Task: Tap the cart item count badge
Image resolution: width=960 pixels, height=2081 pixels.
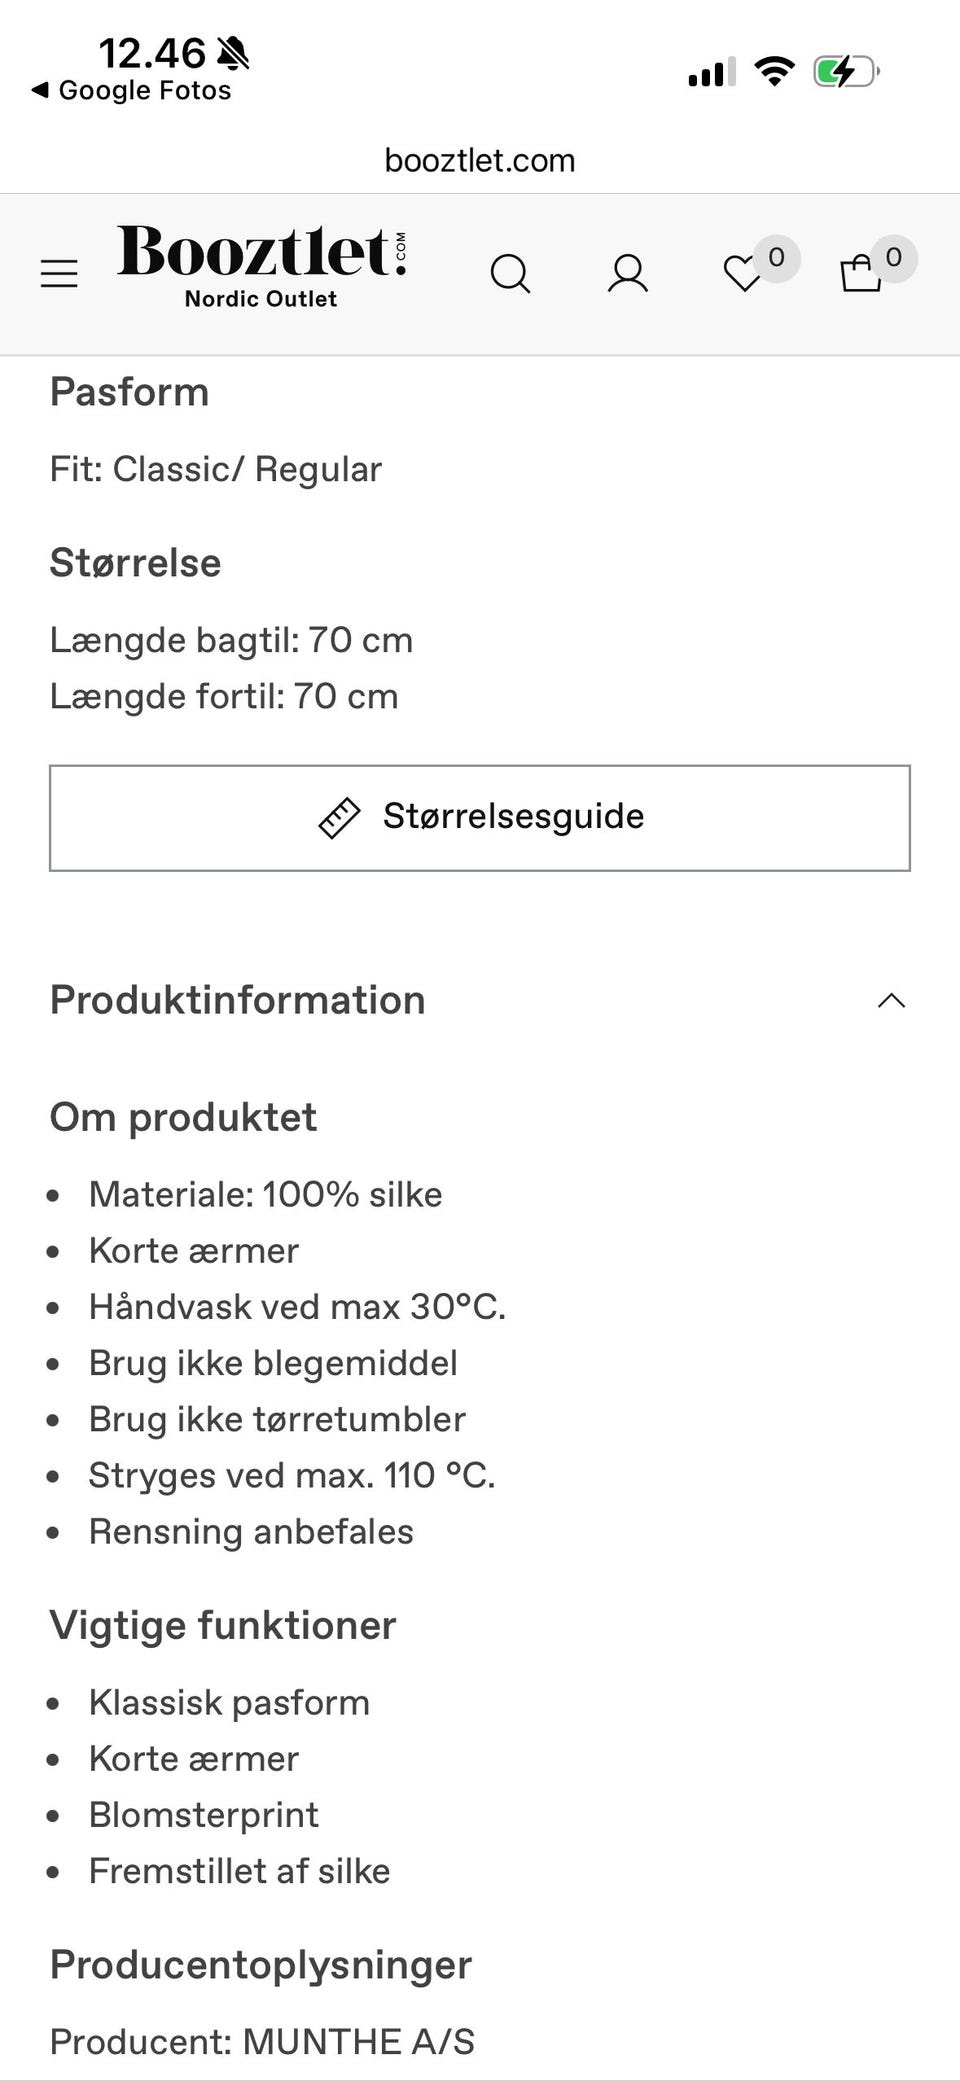Action: [893, 258]
